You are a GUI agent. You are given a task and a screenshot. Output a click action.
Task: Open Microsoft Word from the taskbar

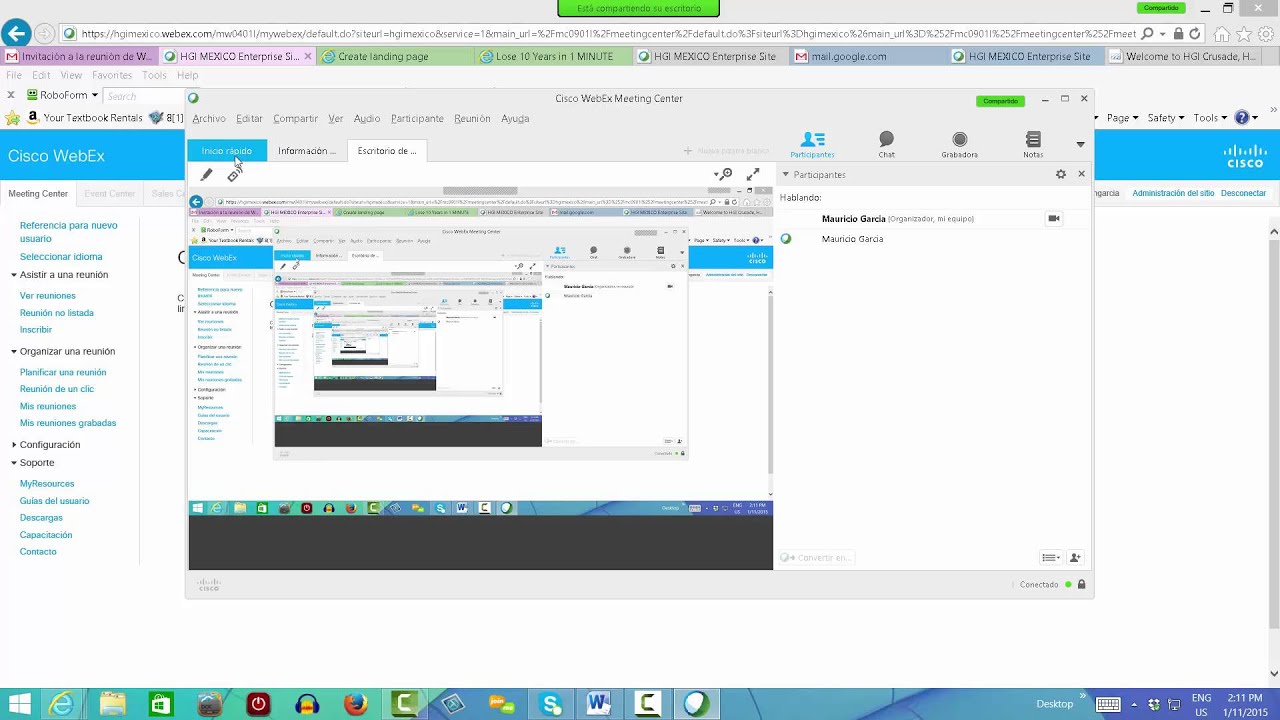click(x=599, y=704)
